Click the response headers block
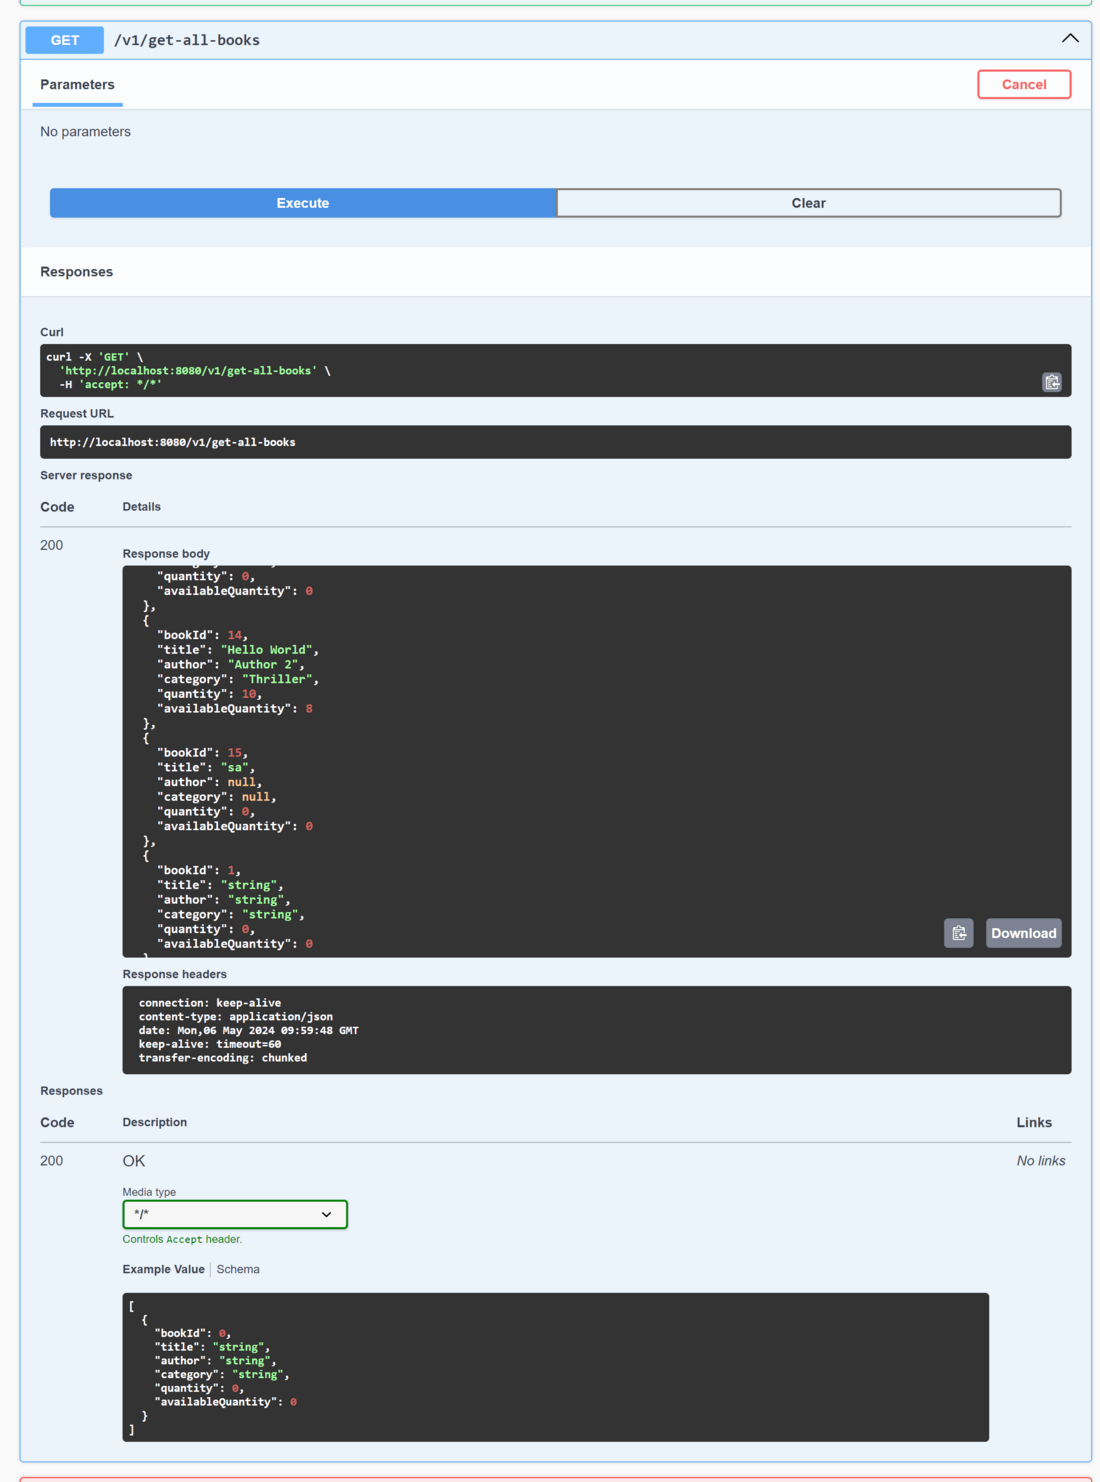Screen dimensions: 1100x1482 [x=596, y=1030]
